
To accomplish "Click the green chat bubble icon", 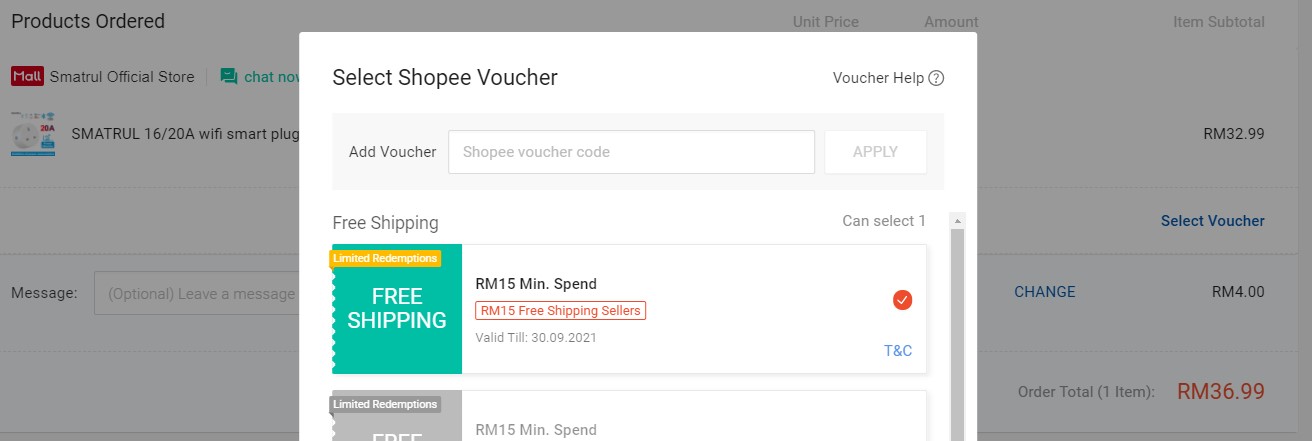I will tap(229, 77).
